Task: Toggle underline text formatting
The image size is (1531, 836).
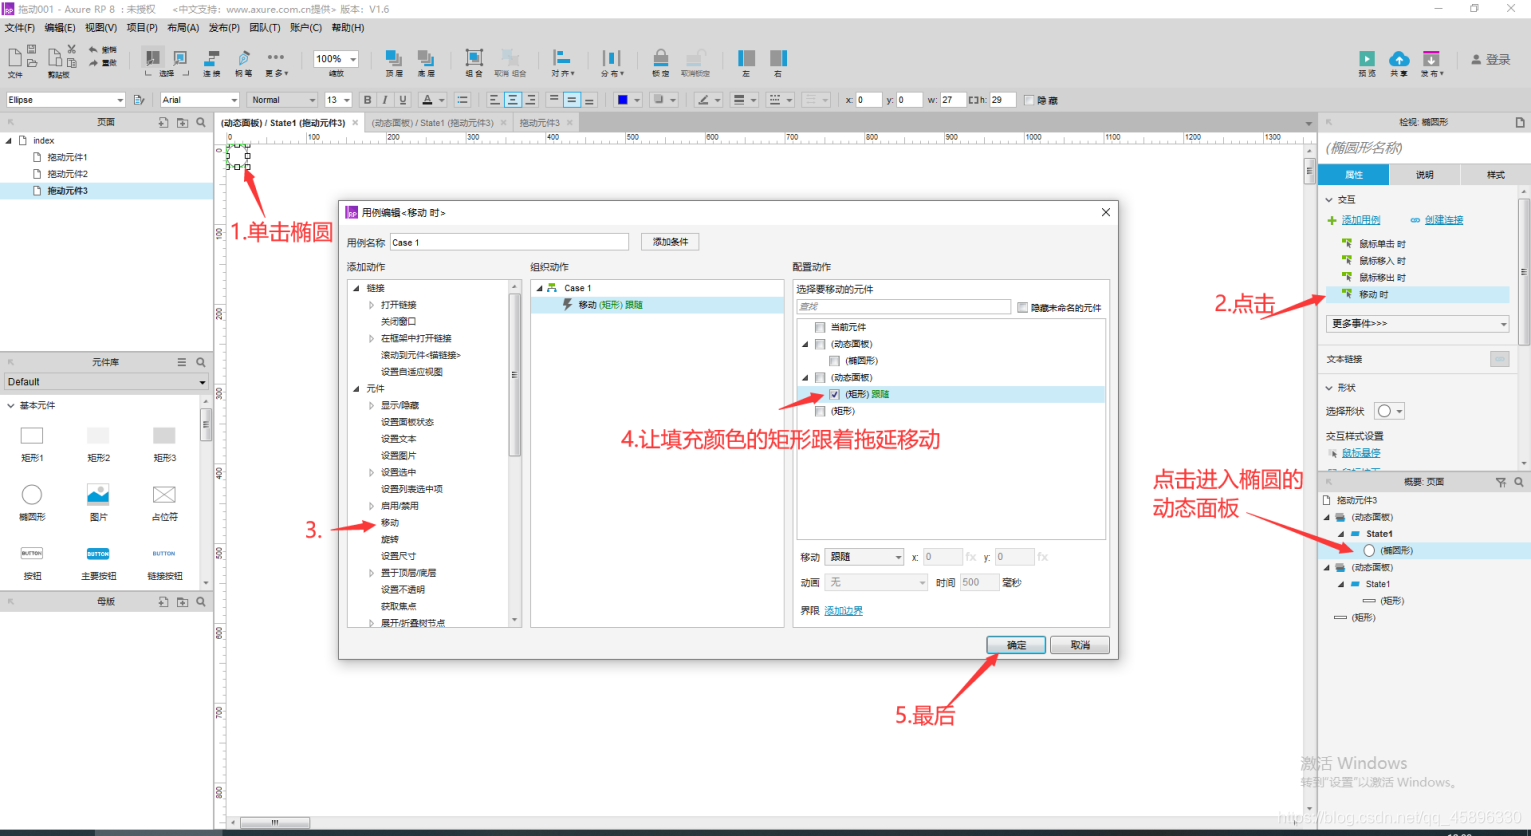Action: pos(403,100)
